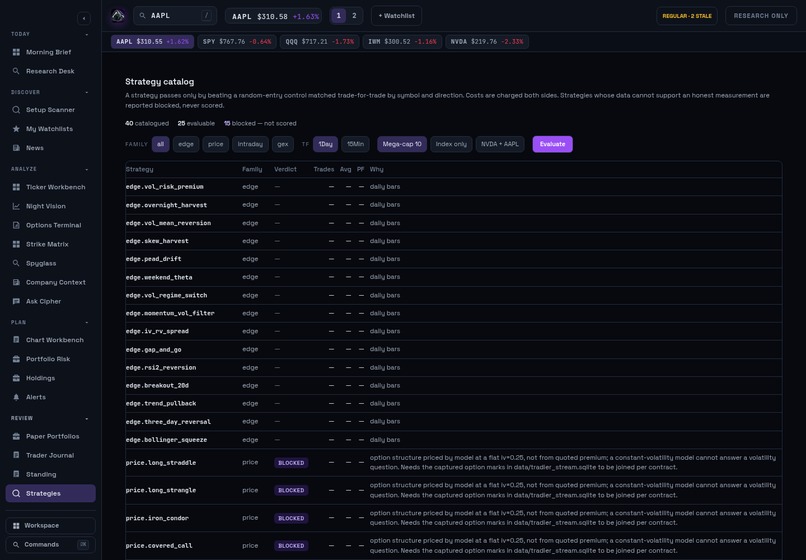806x560 pixels.
Task: Click Chart Workbench icon
Action: [16, 340]
